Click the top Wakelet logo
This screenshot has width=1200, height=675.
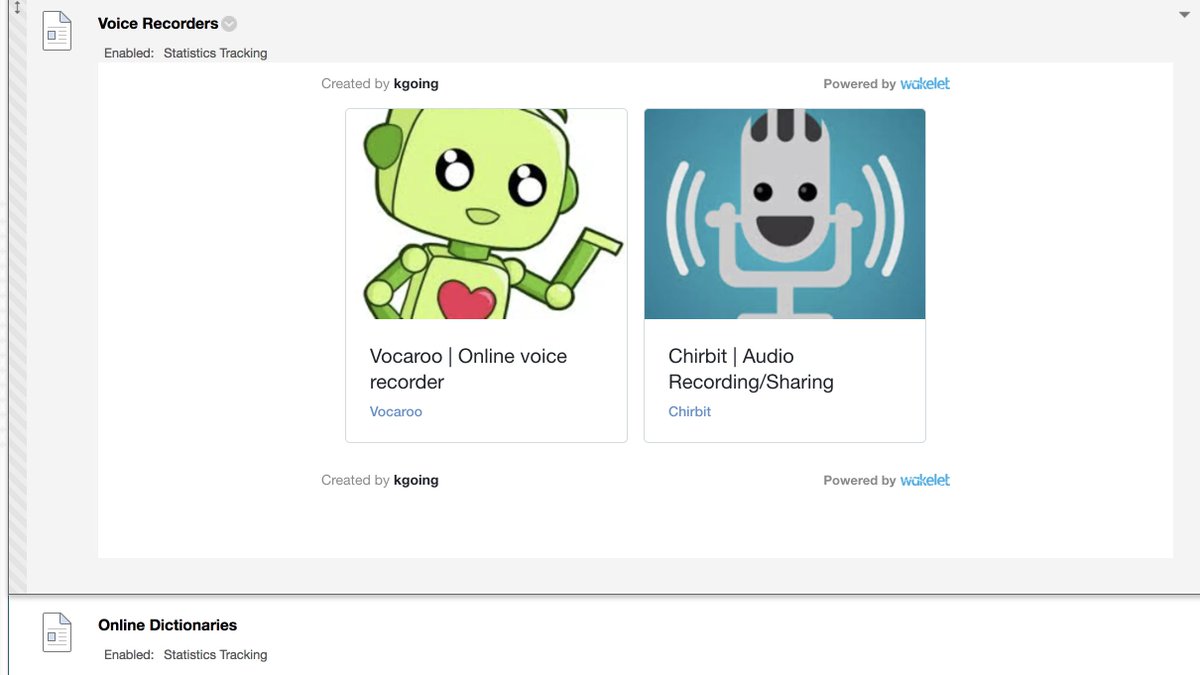coord(925,84)
